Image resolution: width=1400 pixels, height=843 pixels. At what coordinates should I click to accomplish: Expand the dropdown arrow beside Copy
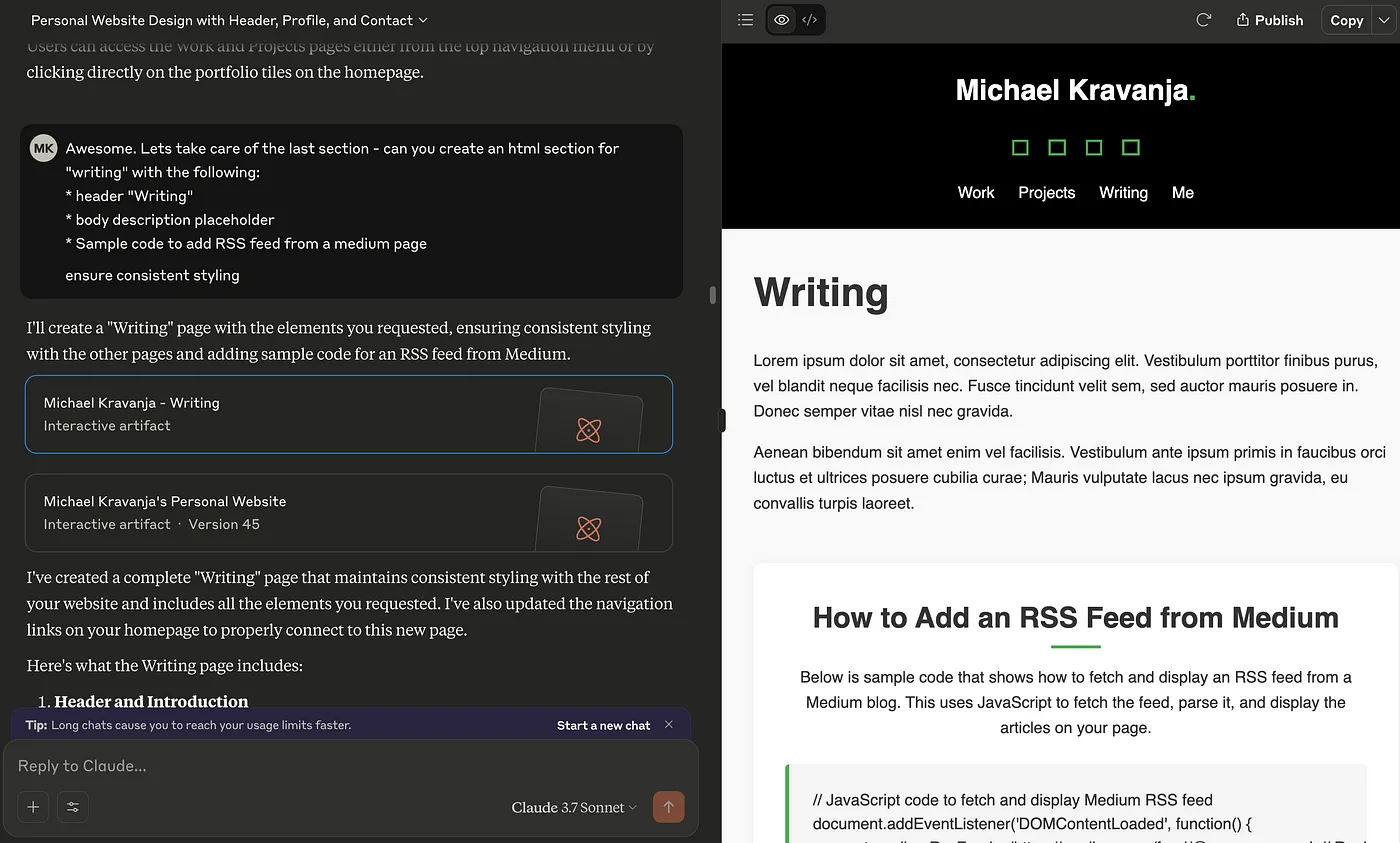(x=1383, y=20)
